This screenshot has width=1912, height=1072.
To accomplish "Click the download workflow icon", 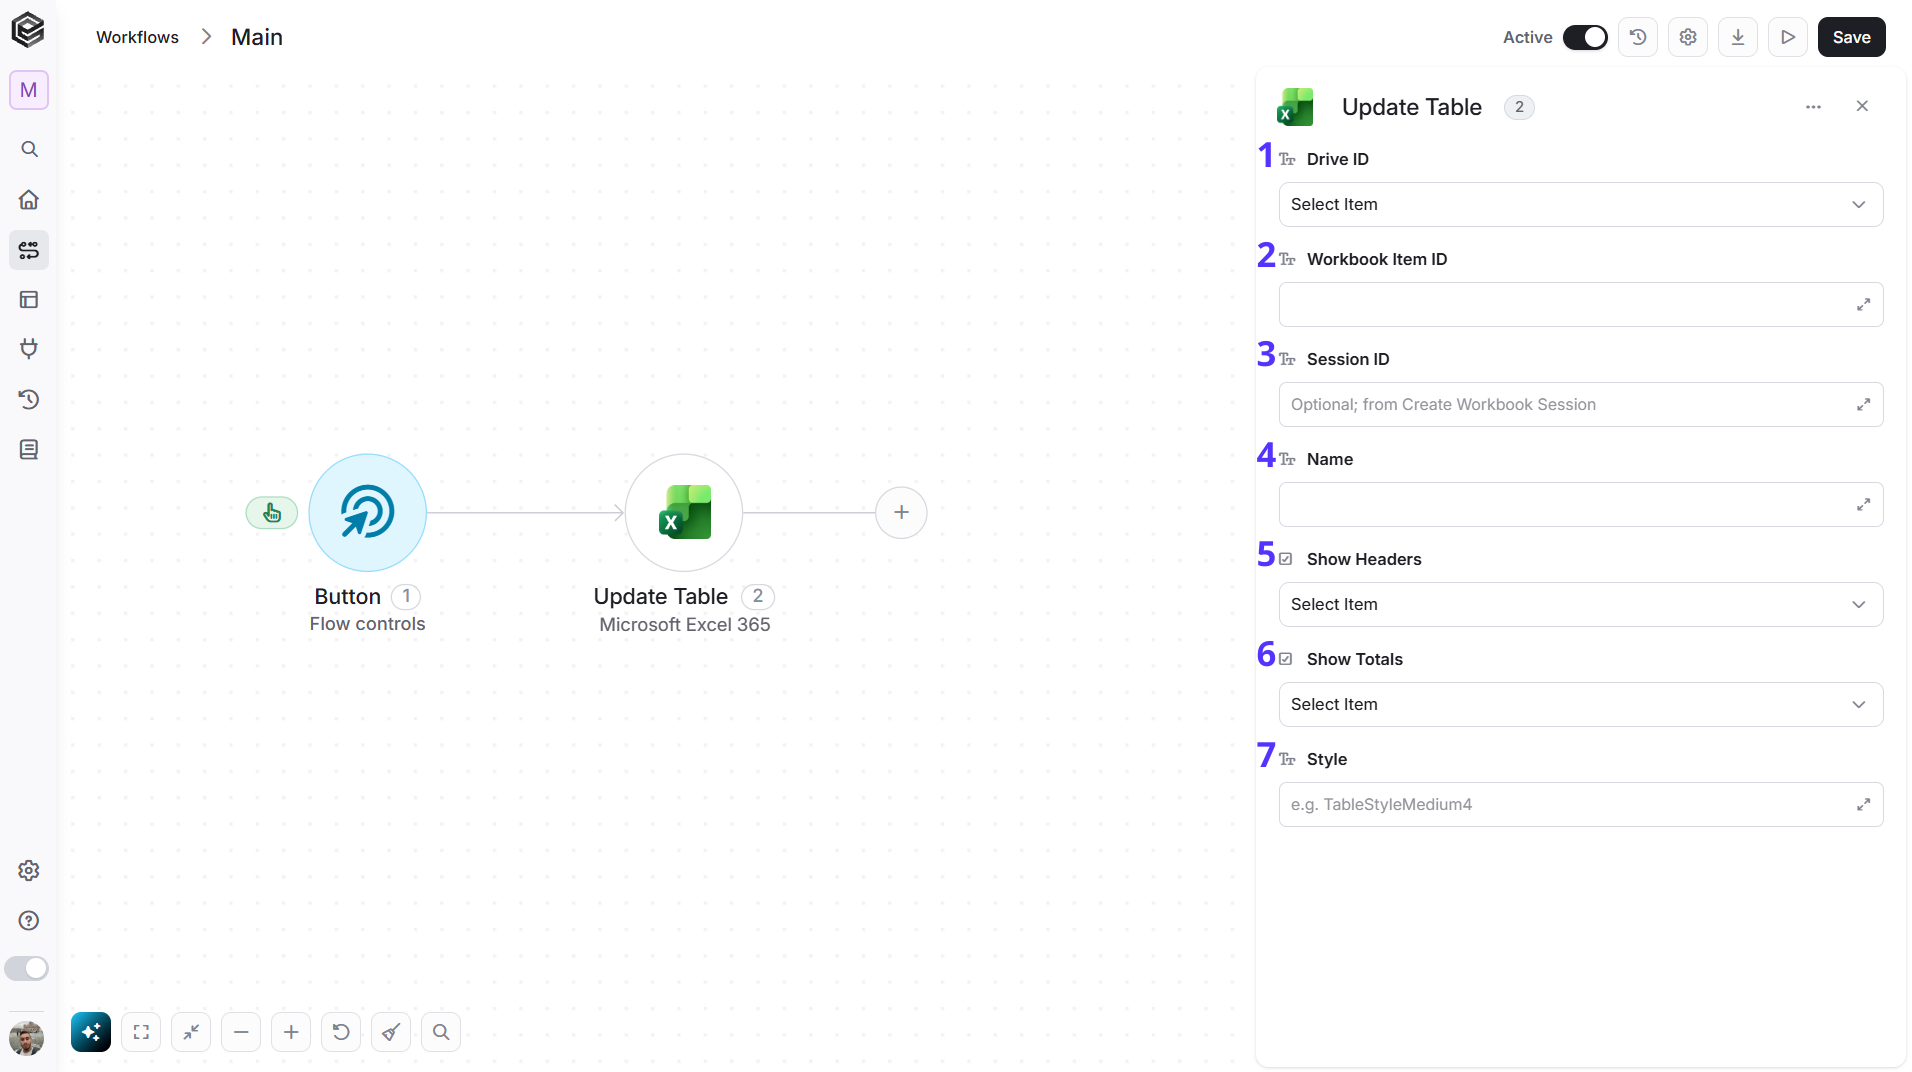I will tap(1738, 37).
